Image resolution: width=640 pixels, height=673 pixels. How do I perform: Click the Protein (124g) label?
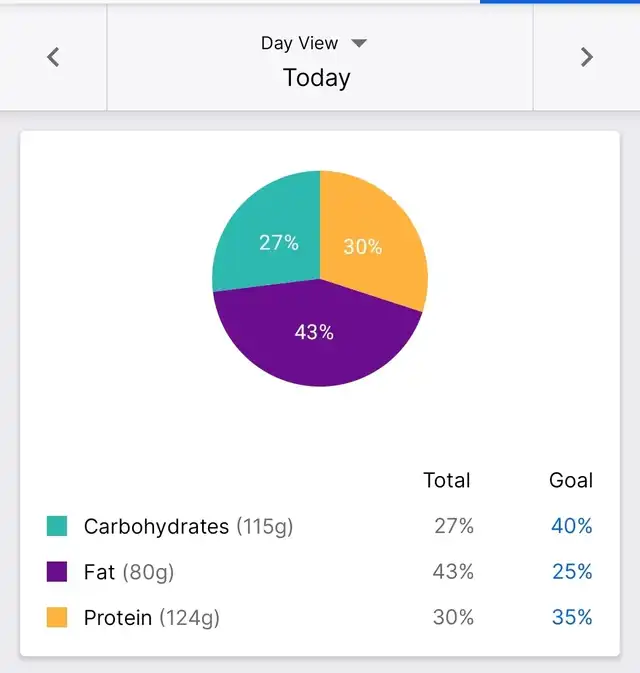tap(151, 618)
